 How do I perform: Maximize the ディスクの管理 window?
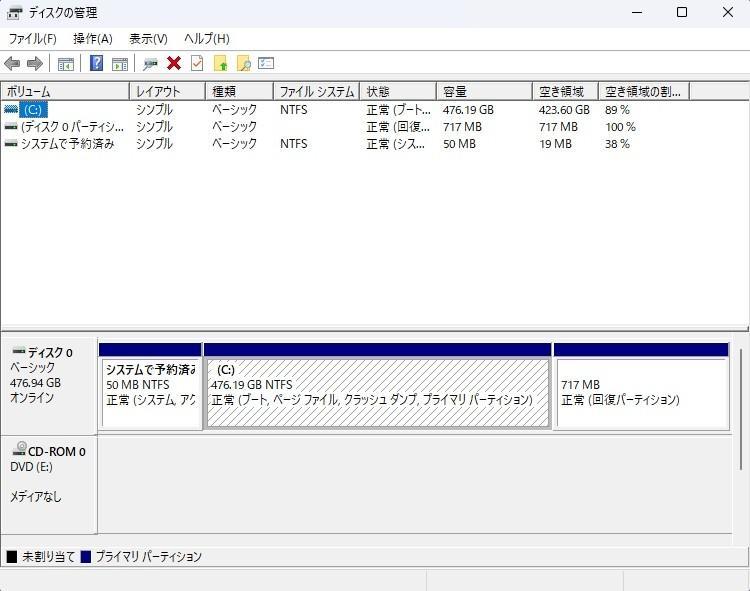click(x=682, y=12)
